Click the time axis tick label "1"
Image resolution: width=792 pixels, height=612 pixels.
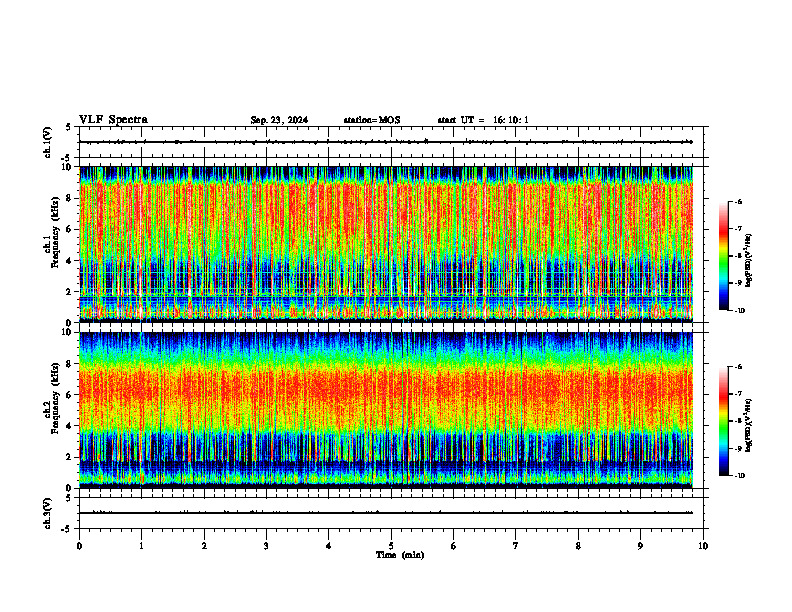tap(141, 546)
